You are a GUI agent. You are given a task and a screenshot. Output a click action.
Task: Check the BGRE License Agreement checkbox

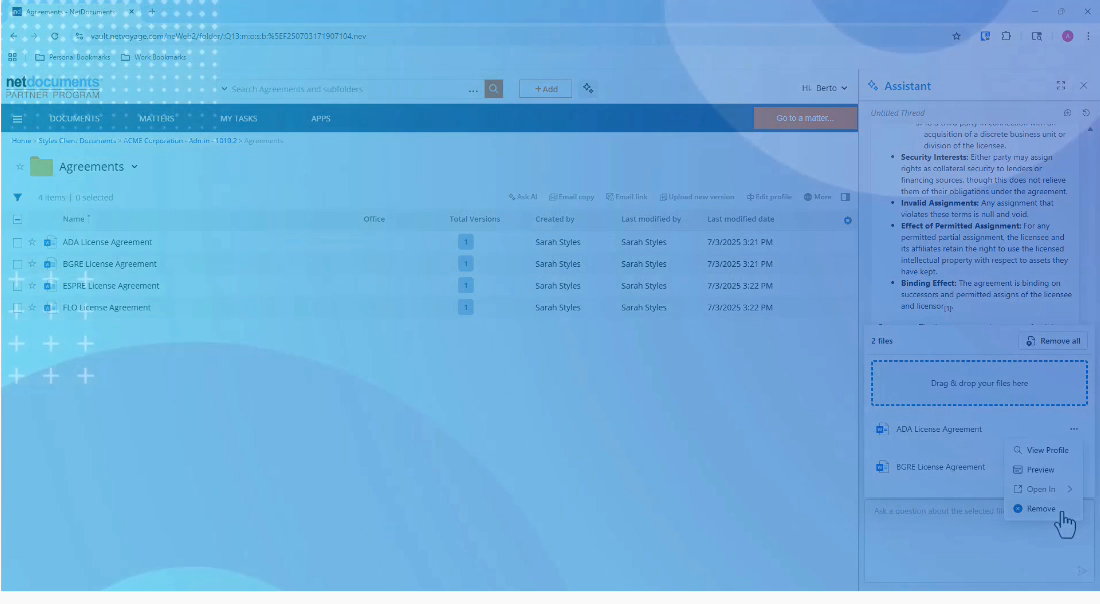[x=18, y=264]
